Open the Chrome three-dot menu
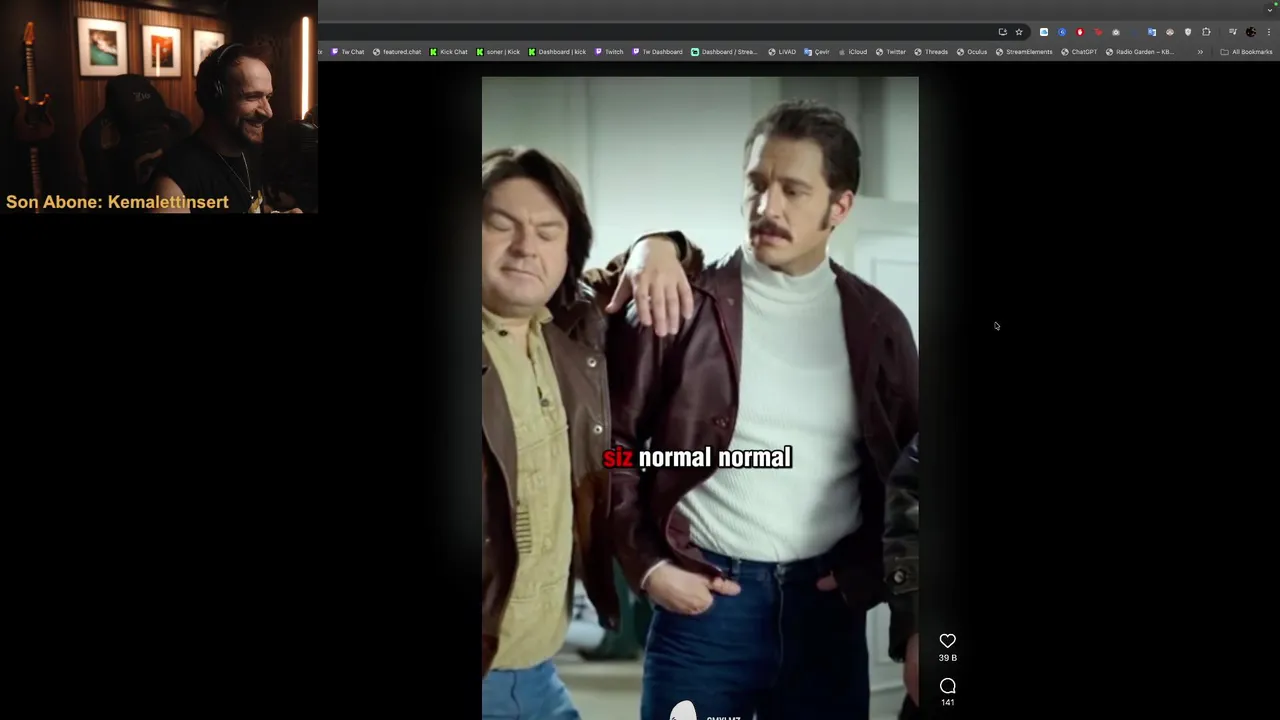This screenshot has height=720, width=1280. pos(1269,32)
